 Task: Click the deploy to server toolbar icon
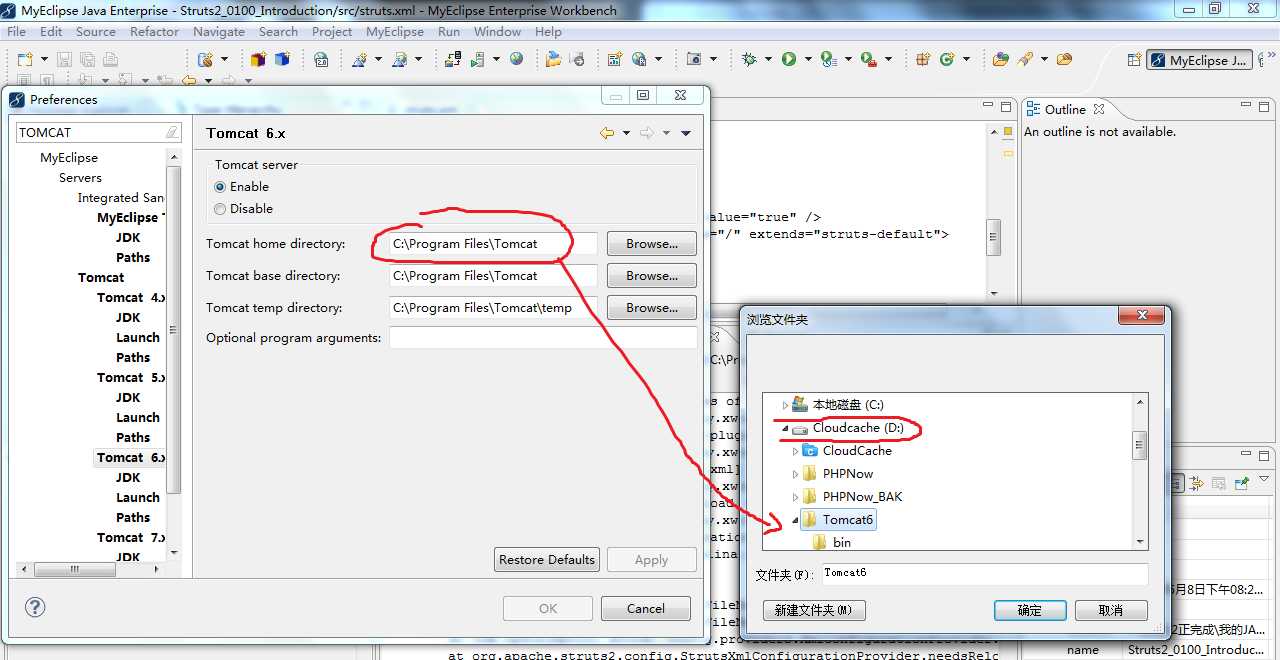[453, 60]
